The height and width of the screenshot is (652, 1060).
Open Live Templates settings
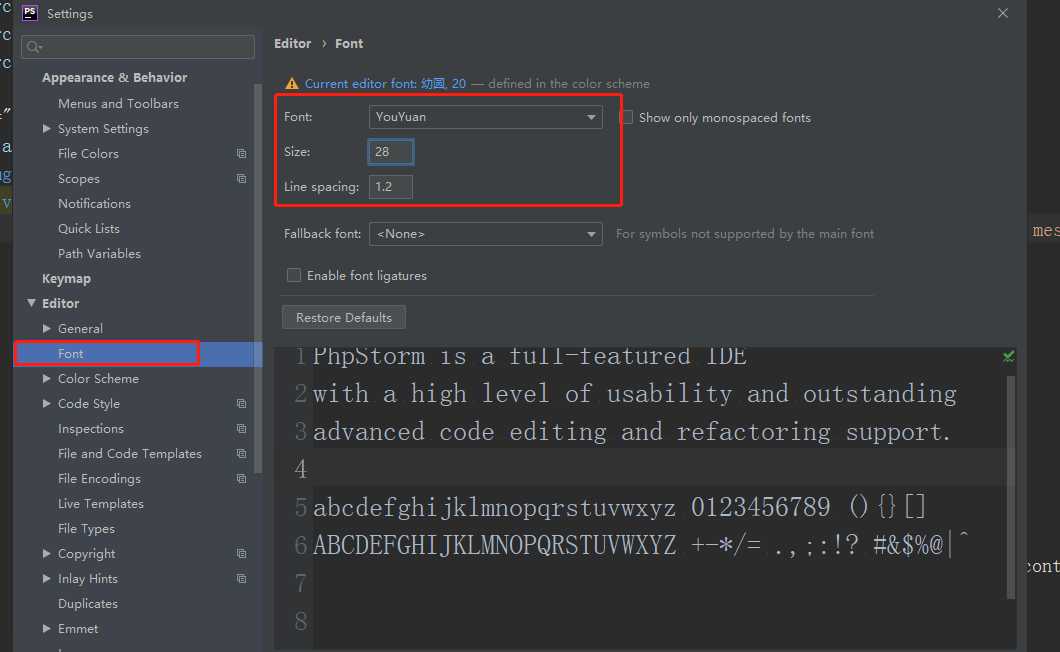101,504
